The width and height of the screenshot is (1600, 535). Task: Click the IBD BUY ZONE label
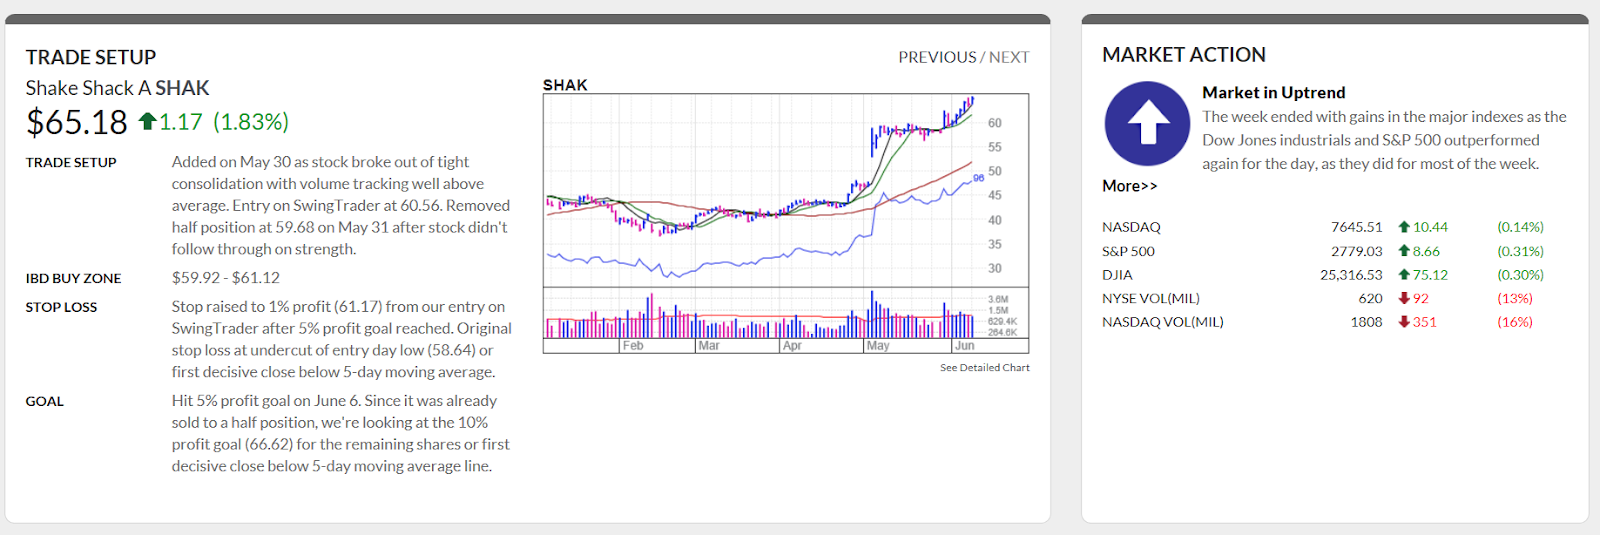[x=73, y=278]
